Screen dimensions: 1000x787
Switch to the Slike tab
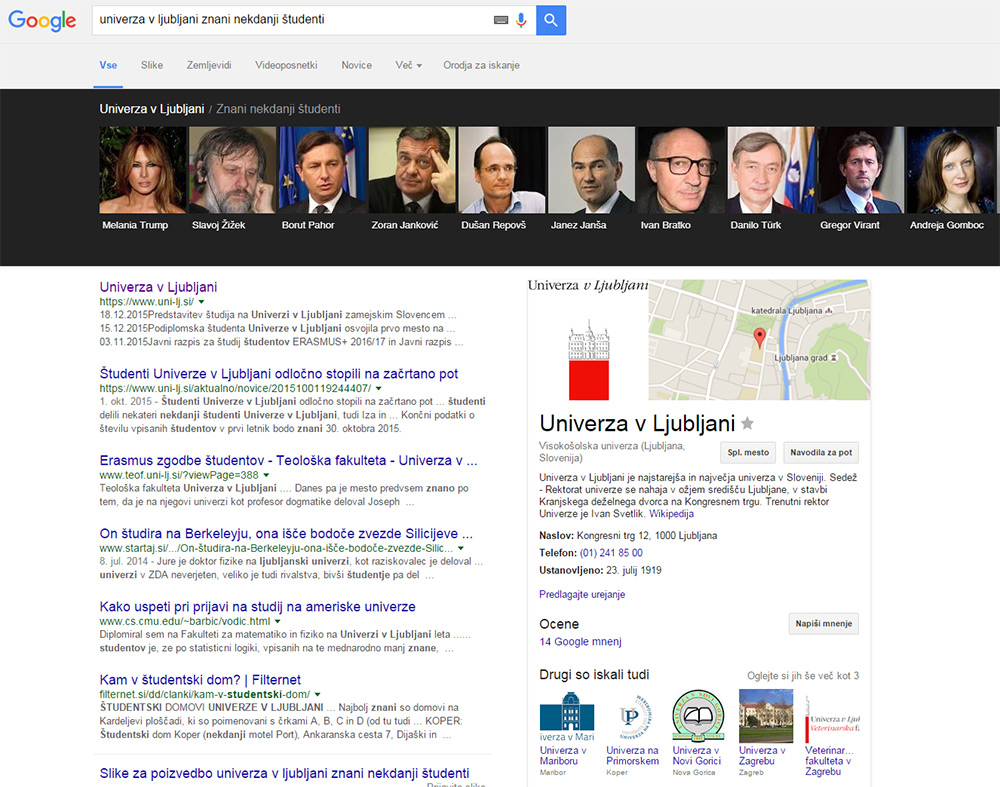click(152, 65)
